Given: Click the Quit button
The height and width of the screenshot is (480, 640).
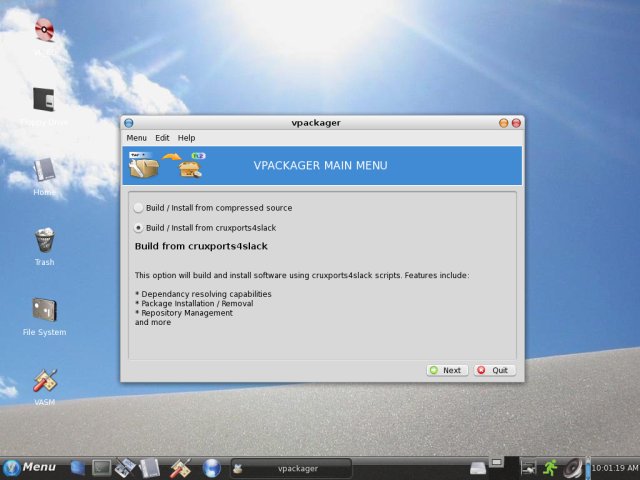Looking at the screenshot, I should click(x=494, y=370).
